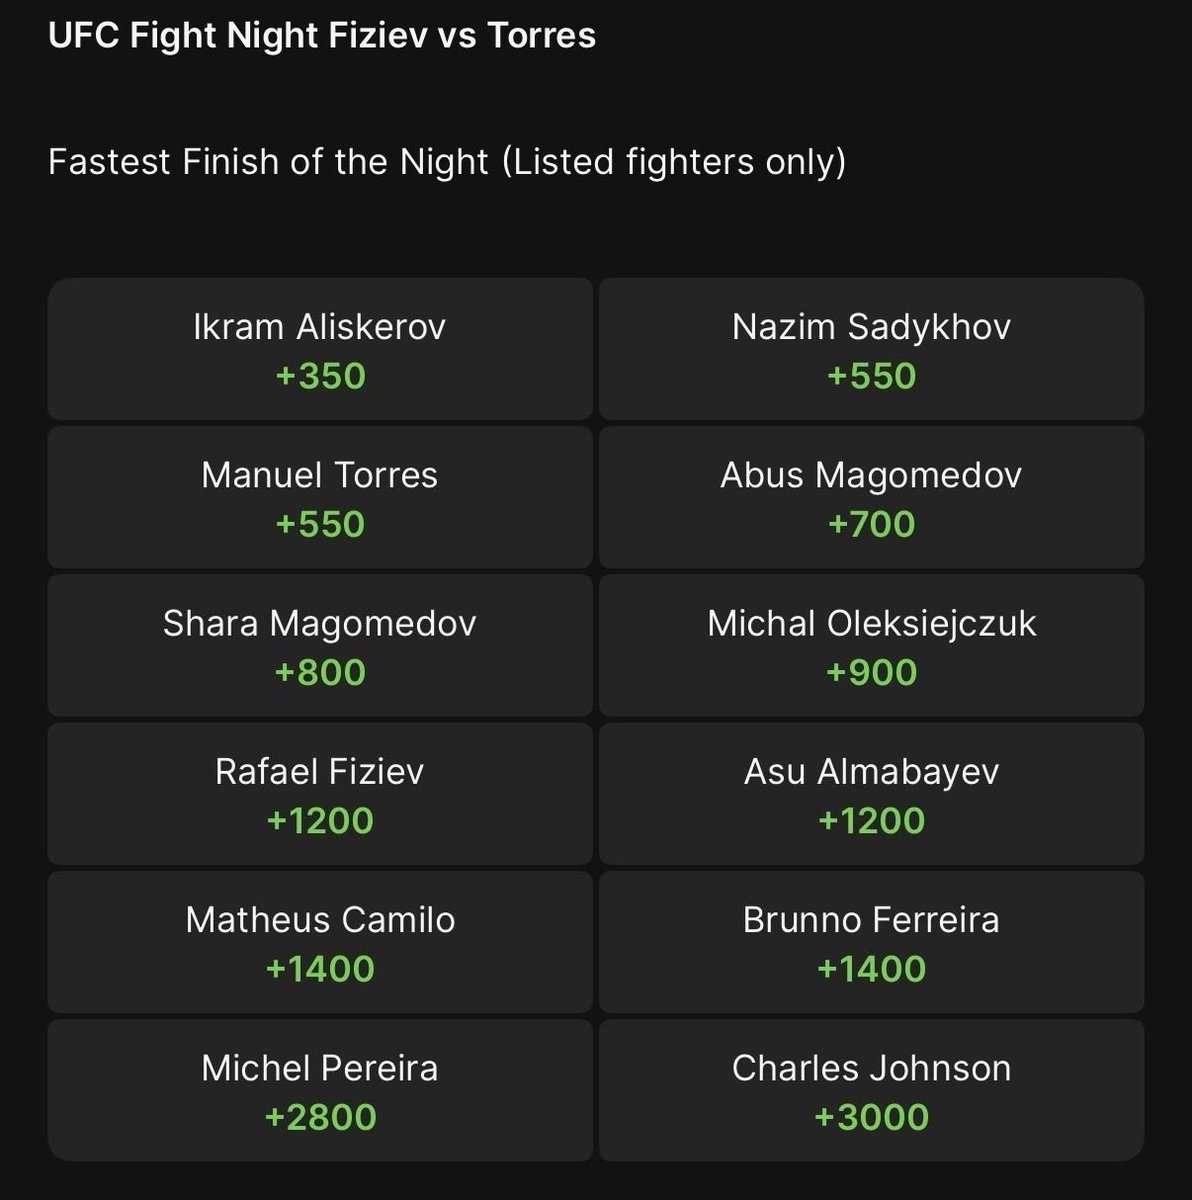
Task: Select Shara Magomedov at +800
Action: coord(320,645)
